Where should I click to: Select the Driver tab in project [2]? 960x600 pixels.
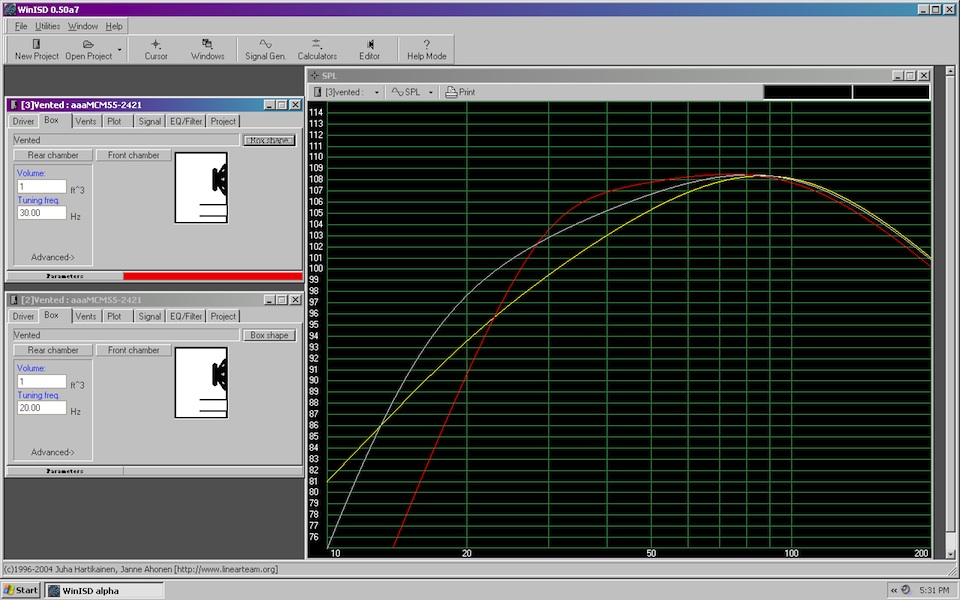[x=23, y=317]
